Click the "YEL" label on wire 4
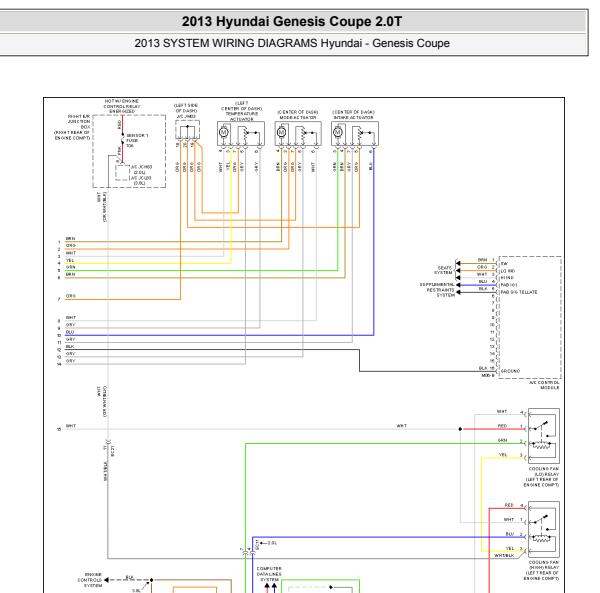 pos(70,260)
